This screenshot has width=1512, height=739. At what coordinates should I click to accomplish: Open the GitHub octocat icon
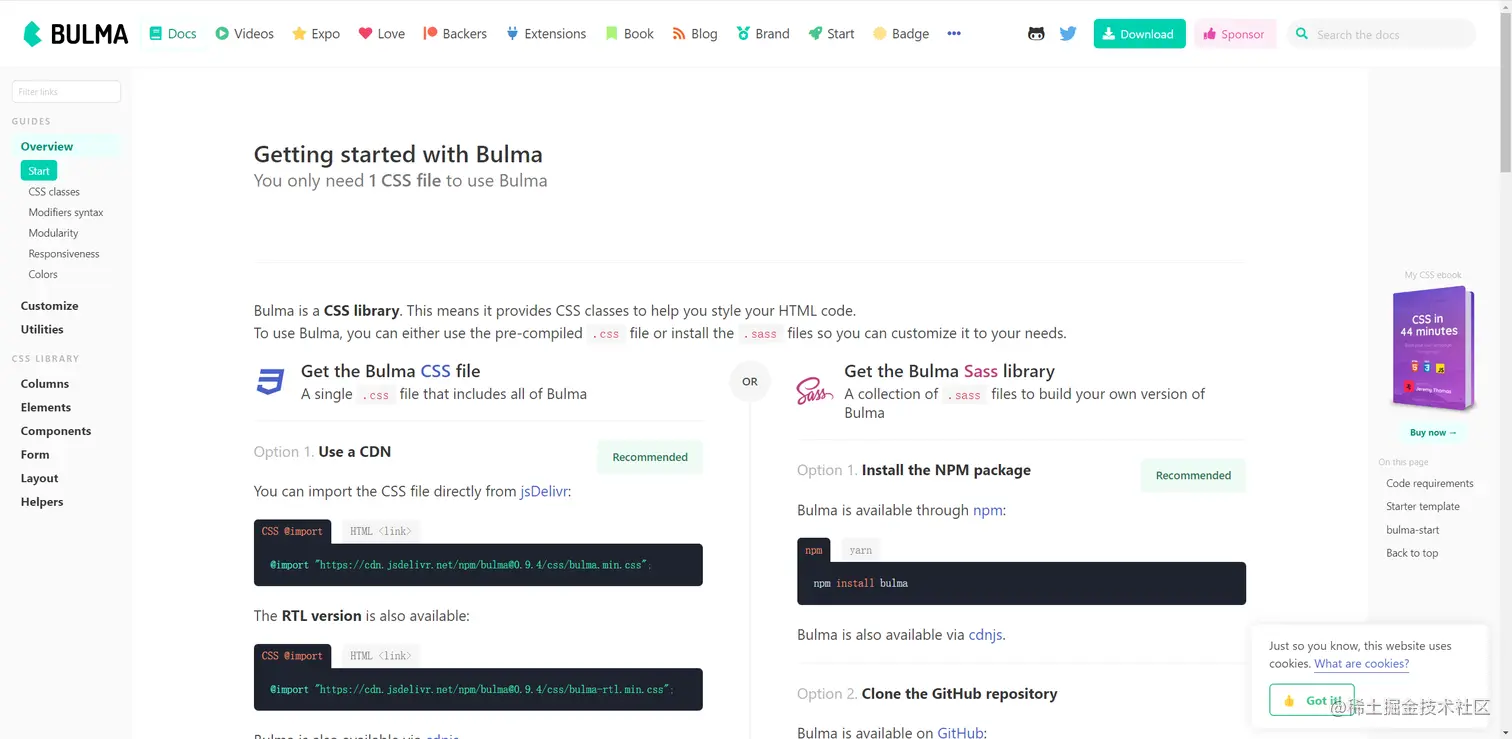1036,34
